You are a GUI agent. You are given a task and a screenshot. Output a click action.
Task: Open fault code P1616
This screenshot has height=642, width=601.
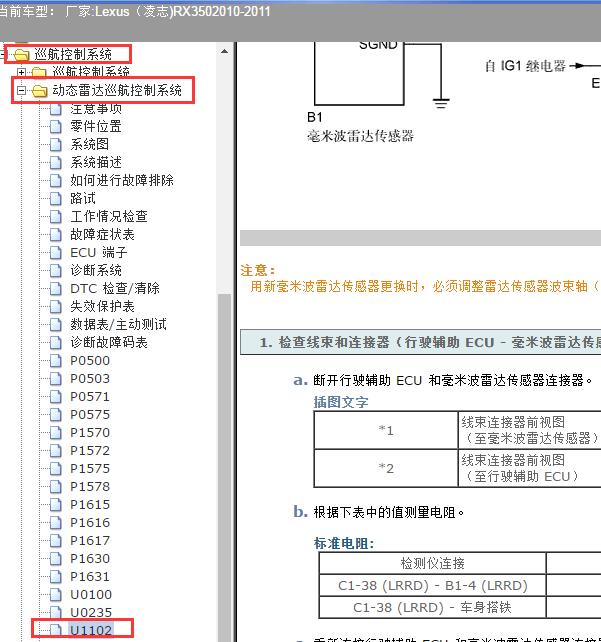(x=90, y=522)
